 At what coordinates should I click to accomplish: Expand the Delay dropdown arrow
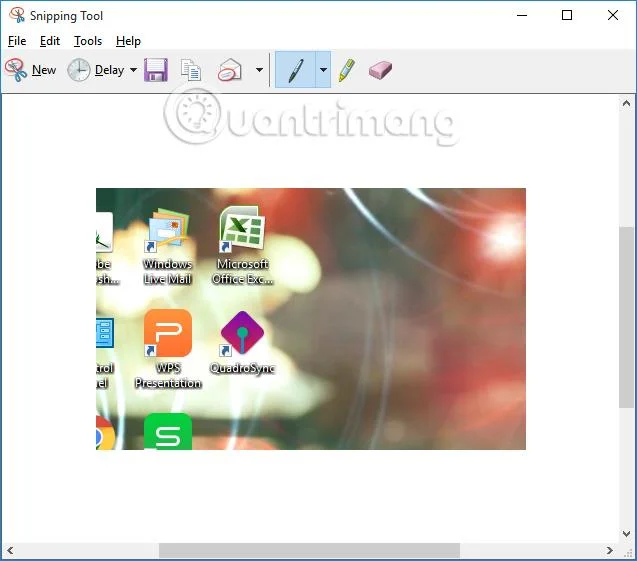pos(133,70)
